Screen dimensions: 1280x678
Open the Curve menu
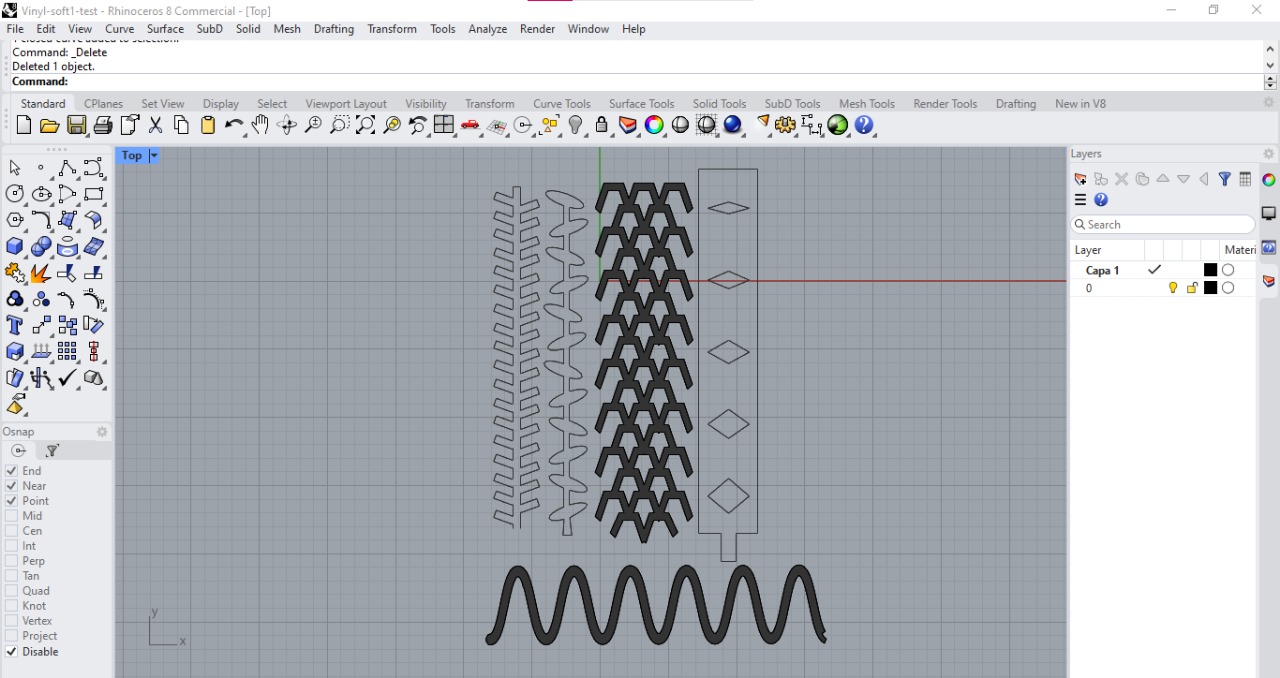119,29
